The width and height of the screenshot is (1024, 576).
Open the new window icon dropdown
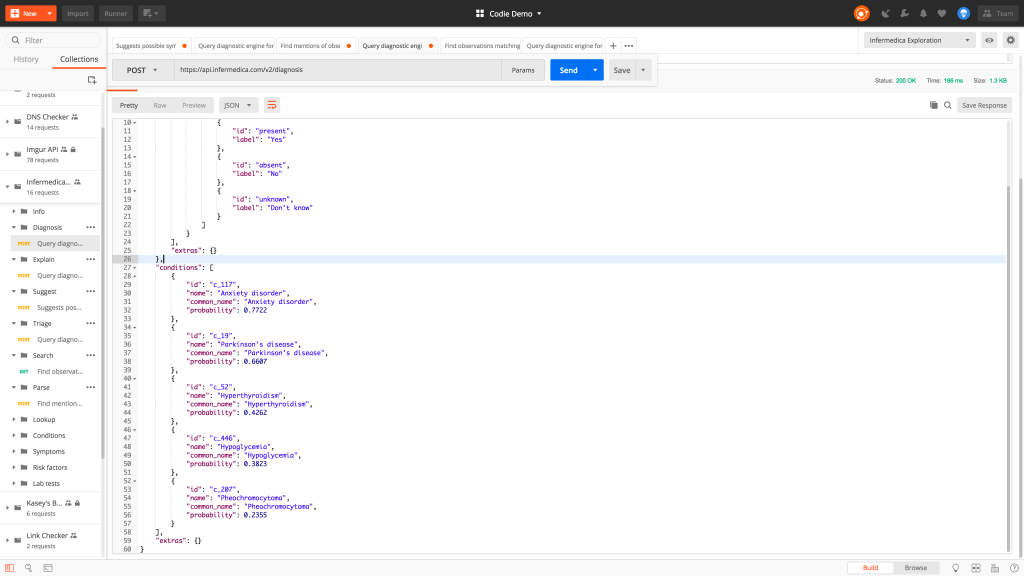(152, 13)
